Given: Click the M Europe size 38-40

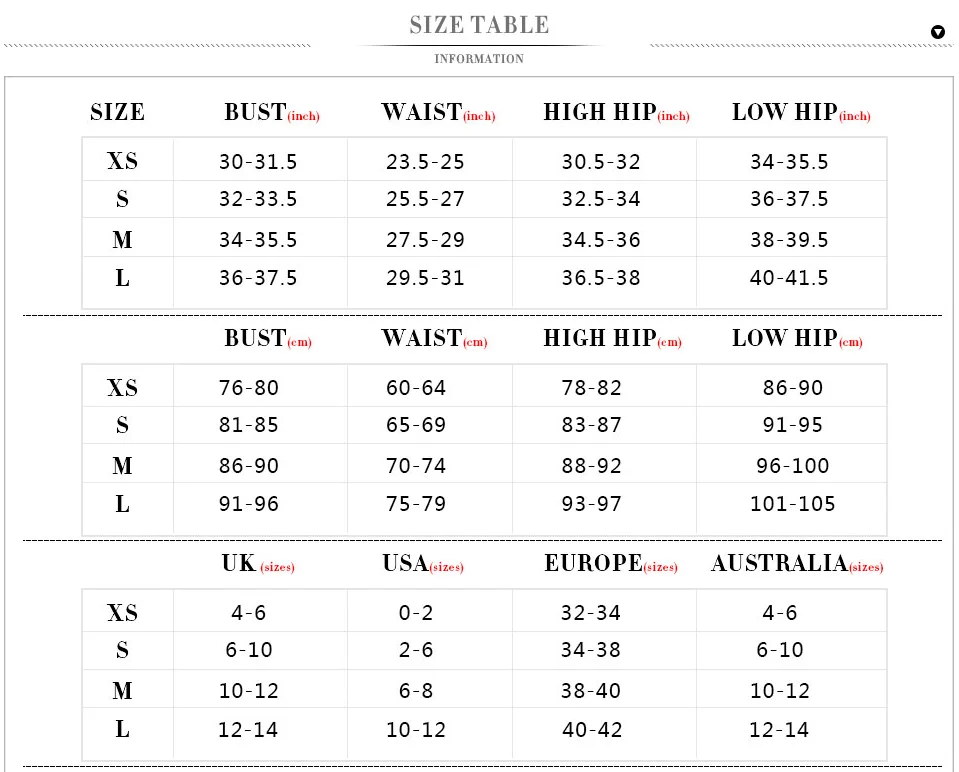Looking at the screenshot, I should 591,691.
